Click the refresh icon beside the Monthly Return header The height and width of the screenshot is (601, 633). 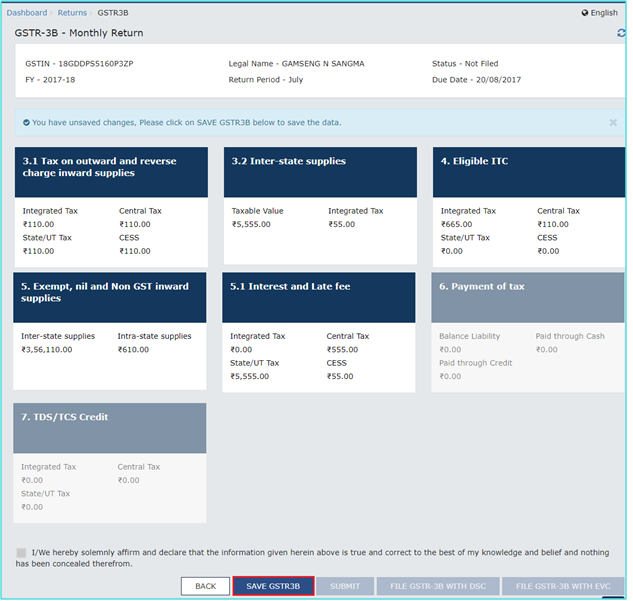point(621,33)
